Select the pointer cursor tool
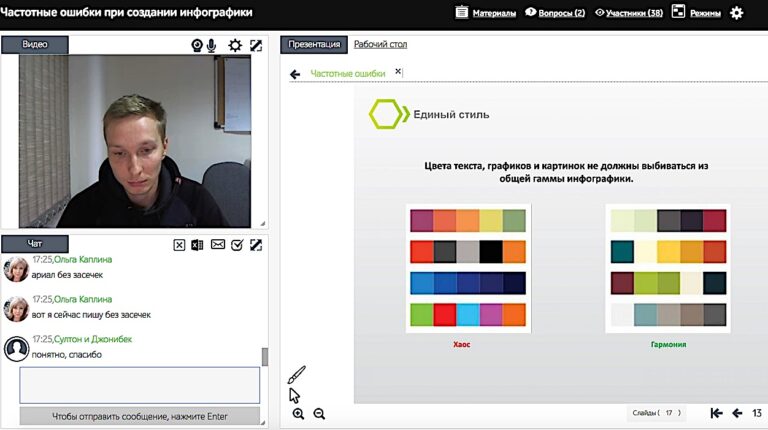Screen dimensions: 768x430 [295, 394]
